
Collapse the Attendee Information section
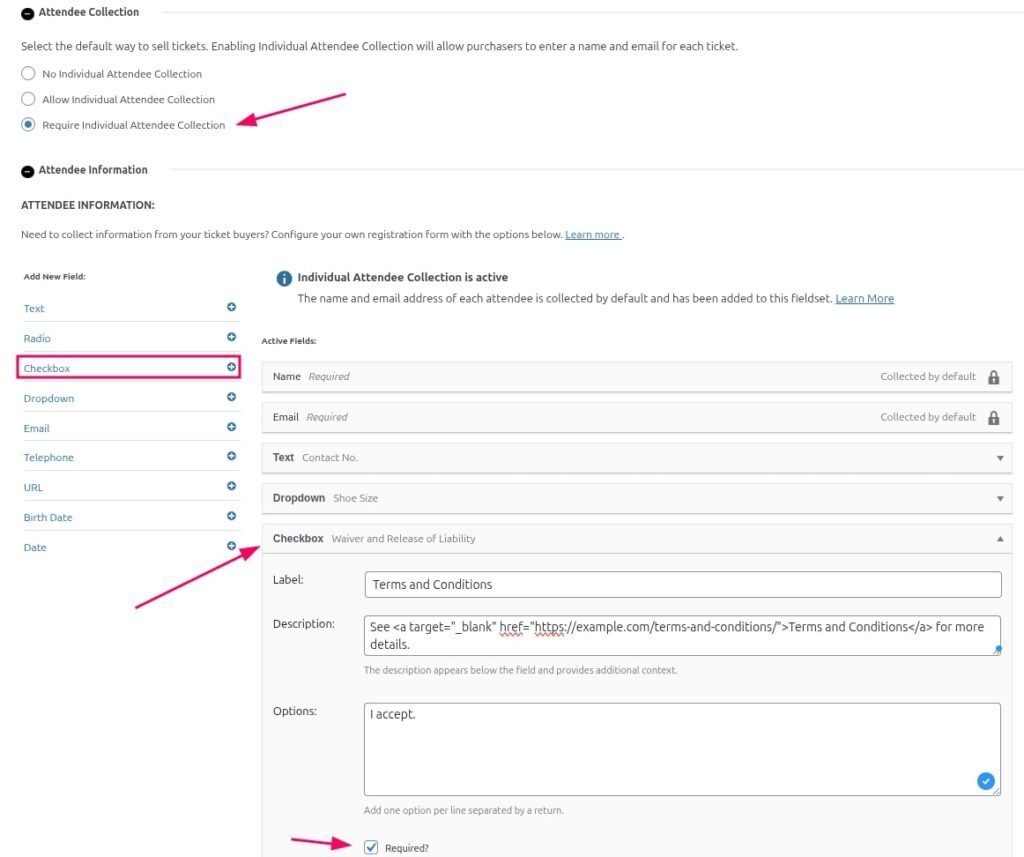[28, 171]
